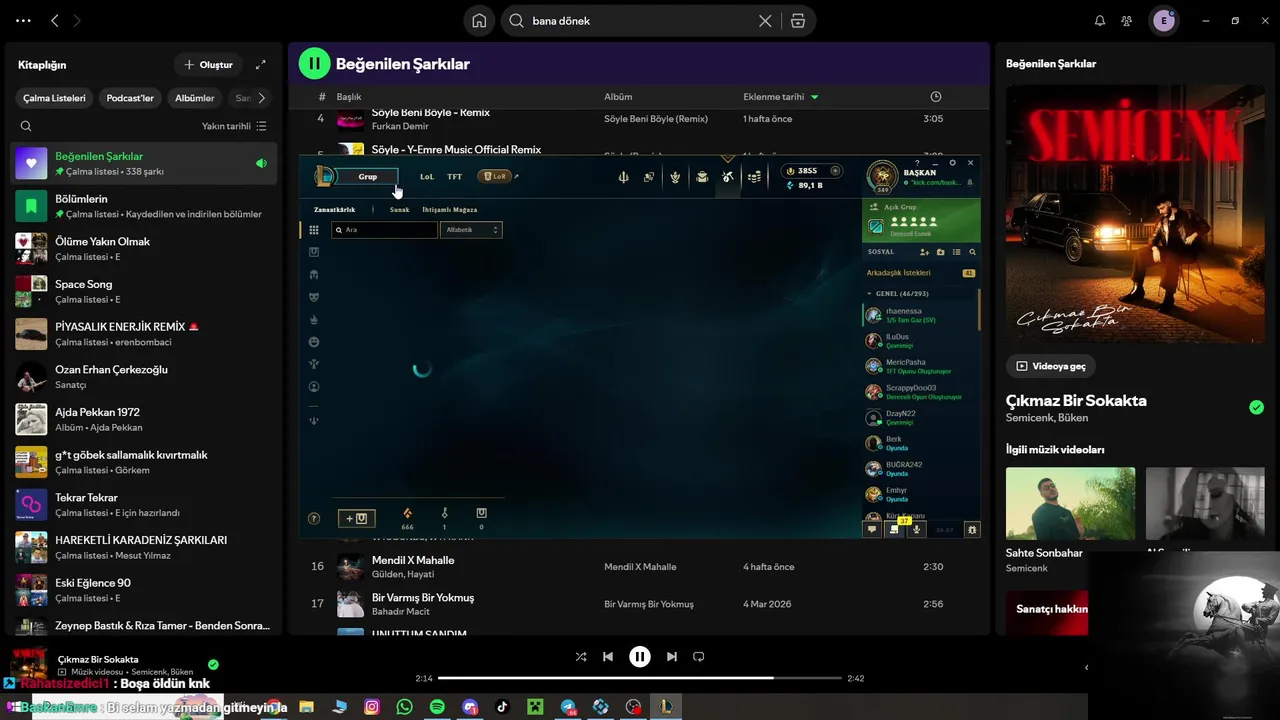This screenshot has height=720, width=1280.
Task: Open Spotify browse icon next to search
Action: point(798,21)
